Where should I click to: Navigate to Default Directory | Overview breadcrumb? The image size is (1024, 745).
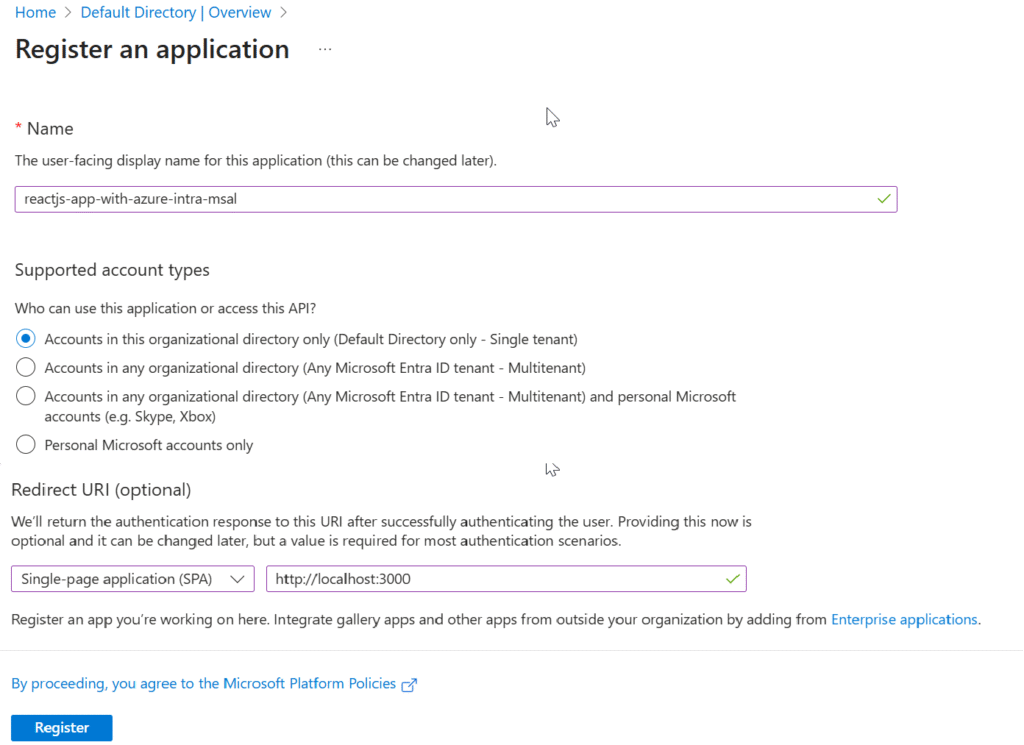click(x=176, y=13)
